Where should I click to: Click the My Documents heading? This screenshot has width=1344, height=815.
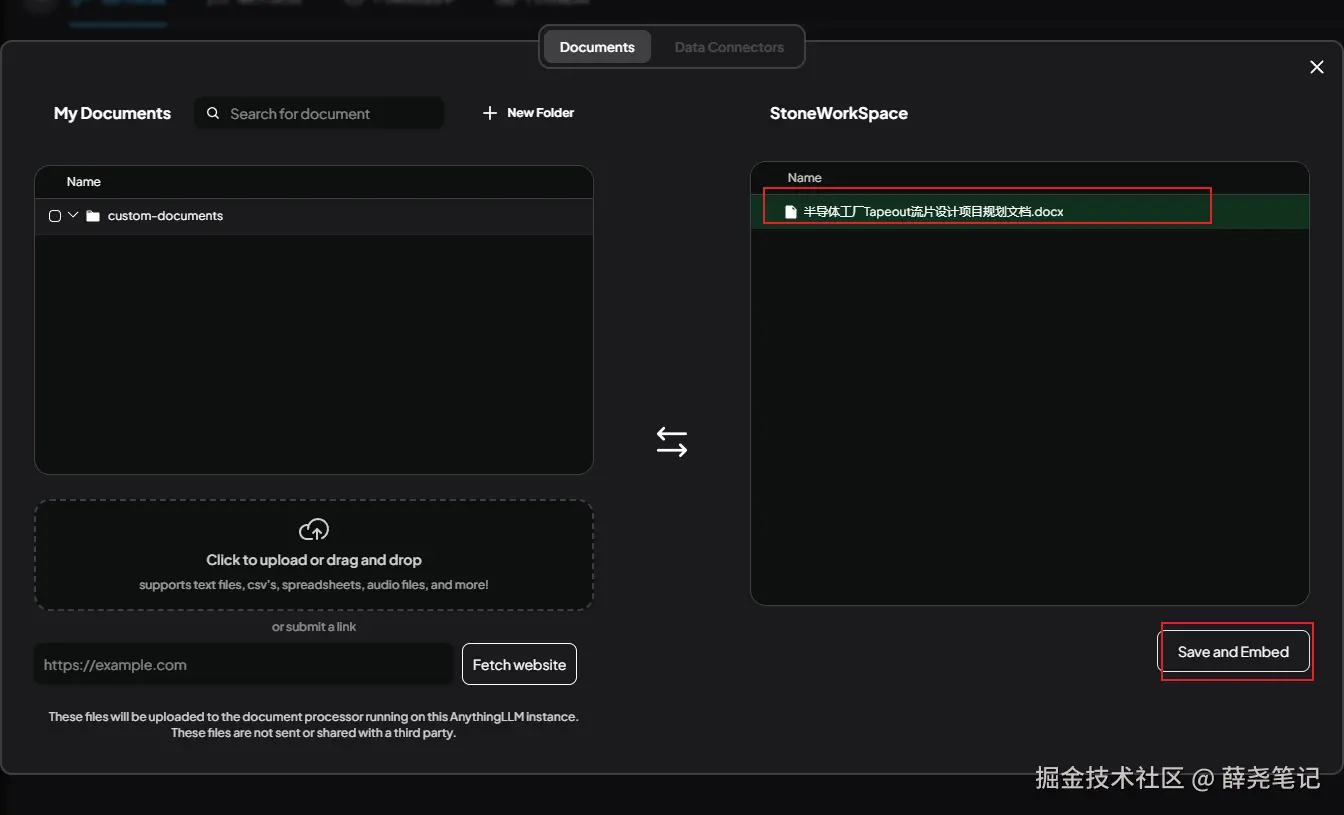(112, 113)
